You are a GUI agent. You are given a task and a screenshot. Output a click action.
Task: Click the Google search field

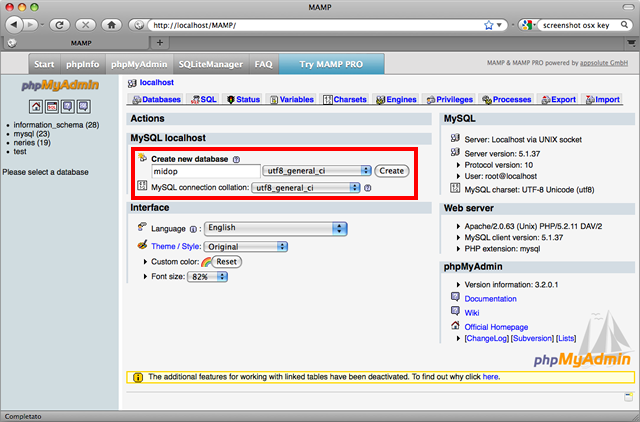pyautogui.click(x=579, y=25)
